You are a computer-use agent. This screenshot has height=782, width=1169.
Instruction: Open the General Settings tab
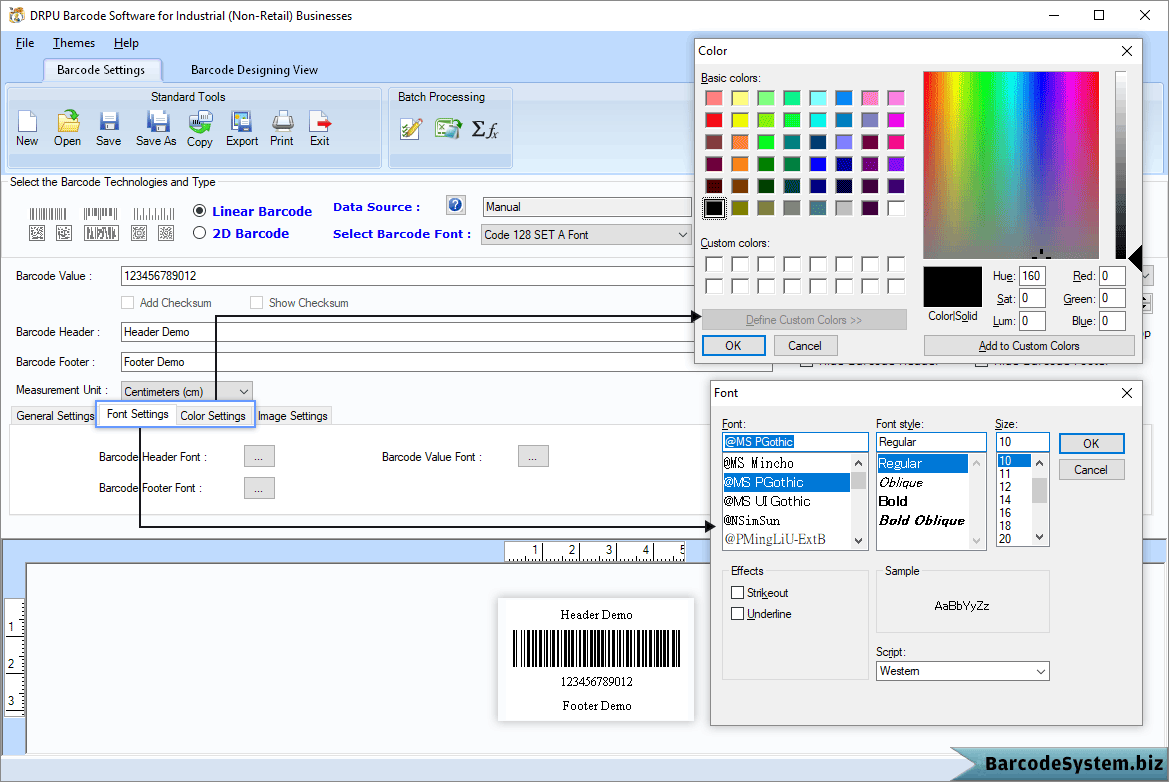point(55,416)
